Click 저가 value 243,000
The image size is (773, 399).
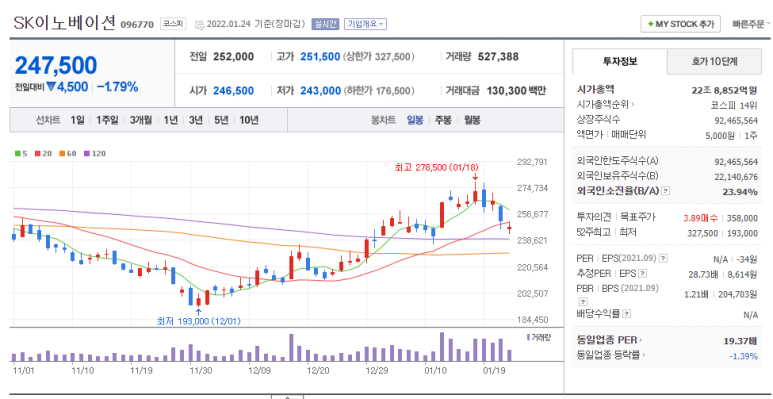point(320,91)
